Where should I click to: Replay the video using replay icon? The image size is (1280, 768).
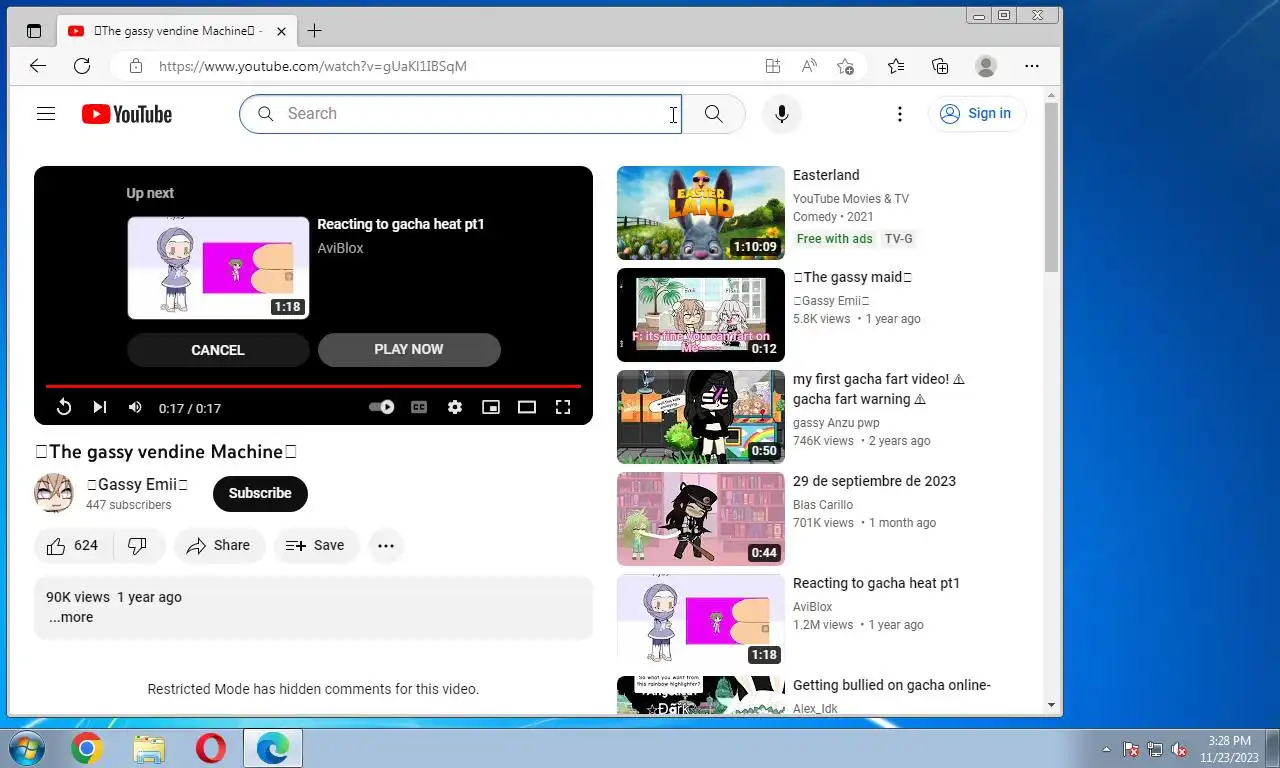63,407
